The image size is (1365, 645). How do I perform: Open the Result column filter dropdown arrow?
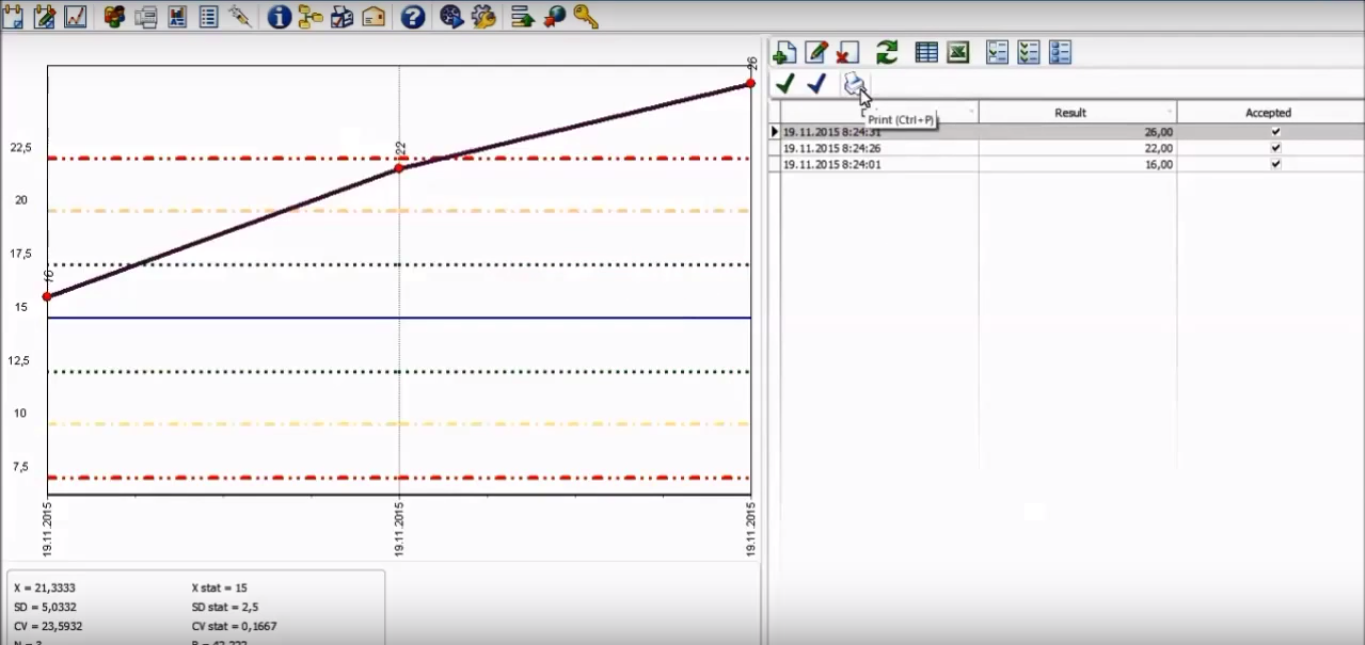tap(1170, 113)
